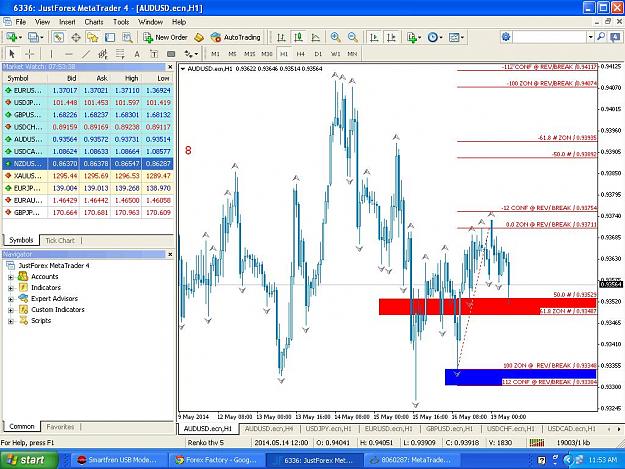
Task: Click the New Order button
Action: (165, 37)
